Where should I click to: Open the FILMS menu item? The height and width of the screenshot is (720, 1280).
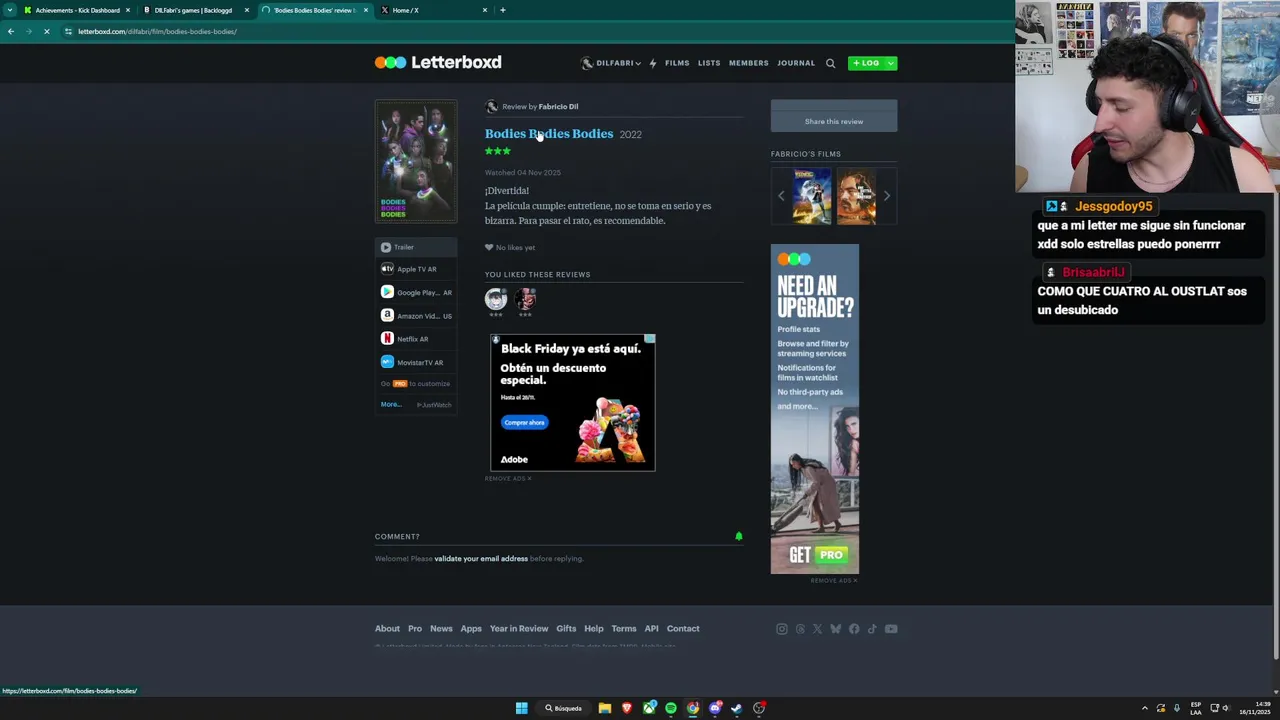677,63
